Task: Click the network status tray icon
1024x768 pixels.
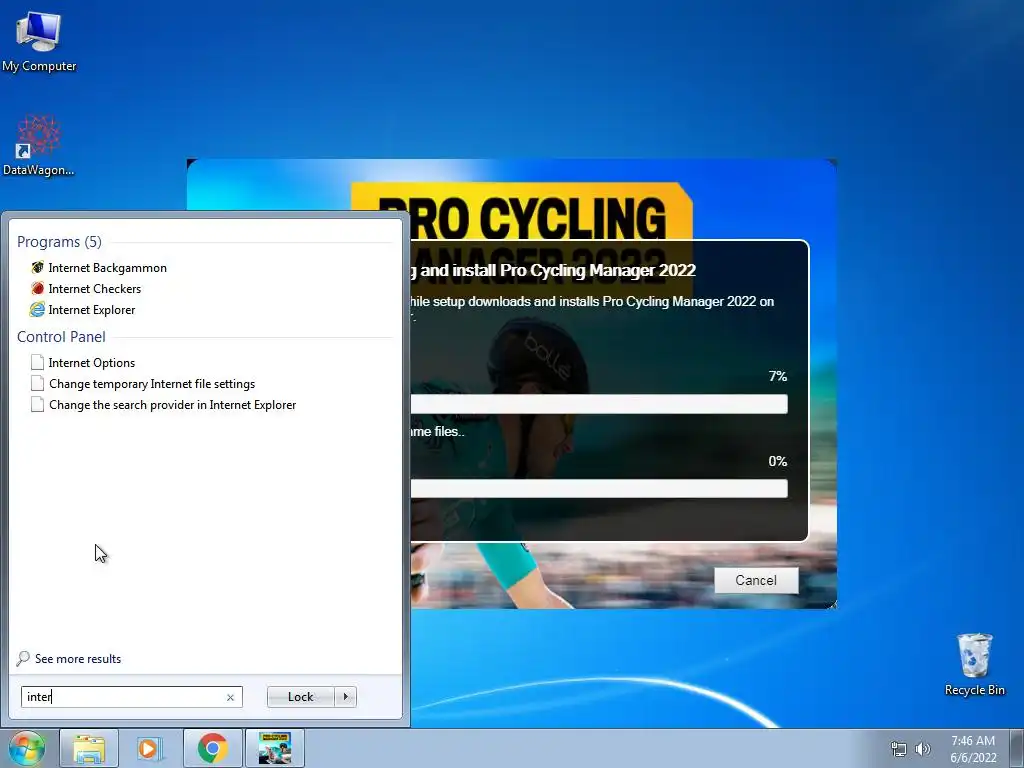Action: pos(899,749)
